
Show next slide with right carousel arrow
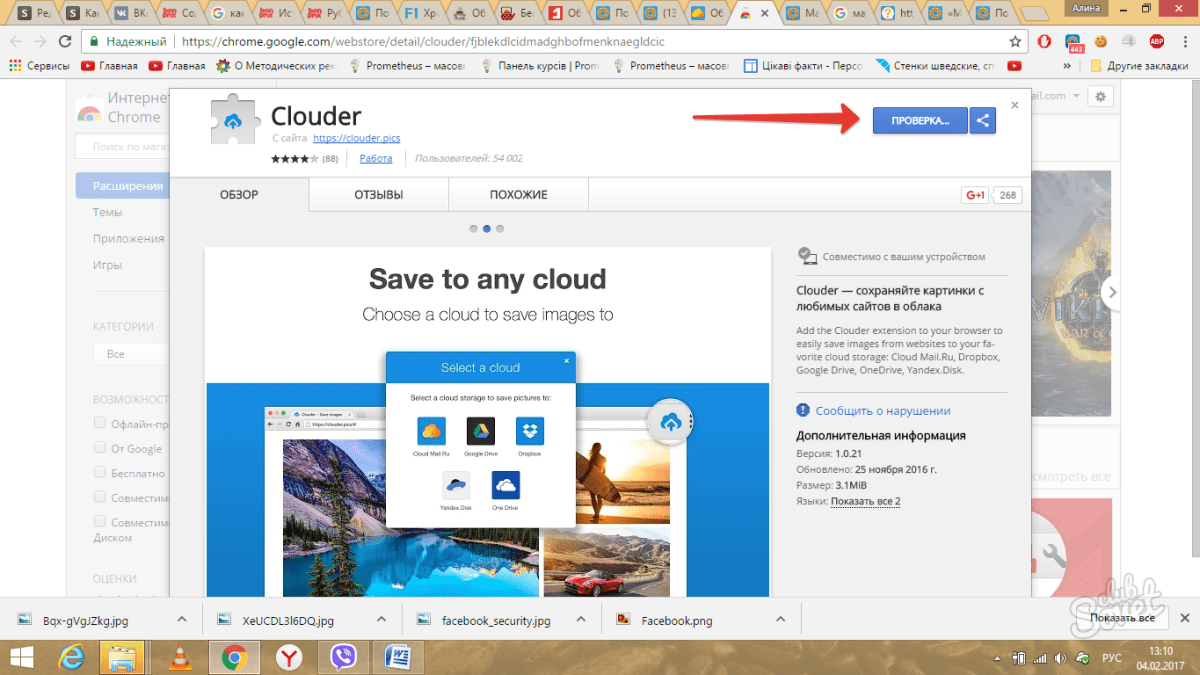pos(1112,292)
